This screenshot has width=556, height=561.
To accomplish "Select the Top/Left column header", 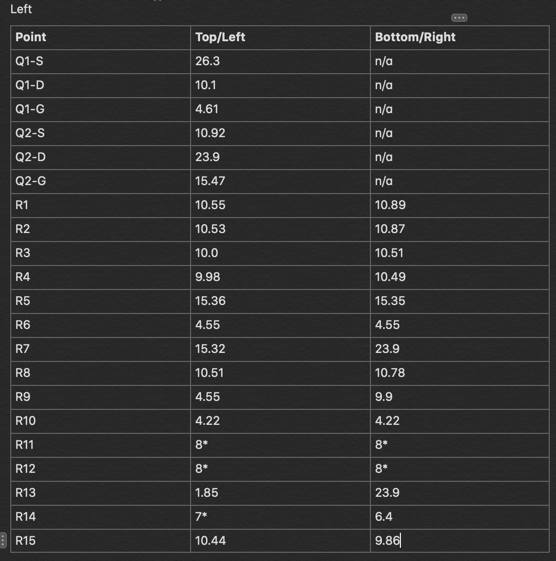I will (281, 37).
